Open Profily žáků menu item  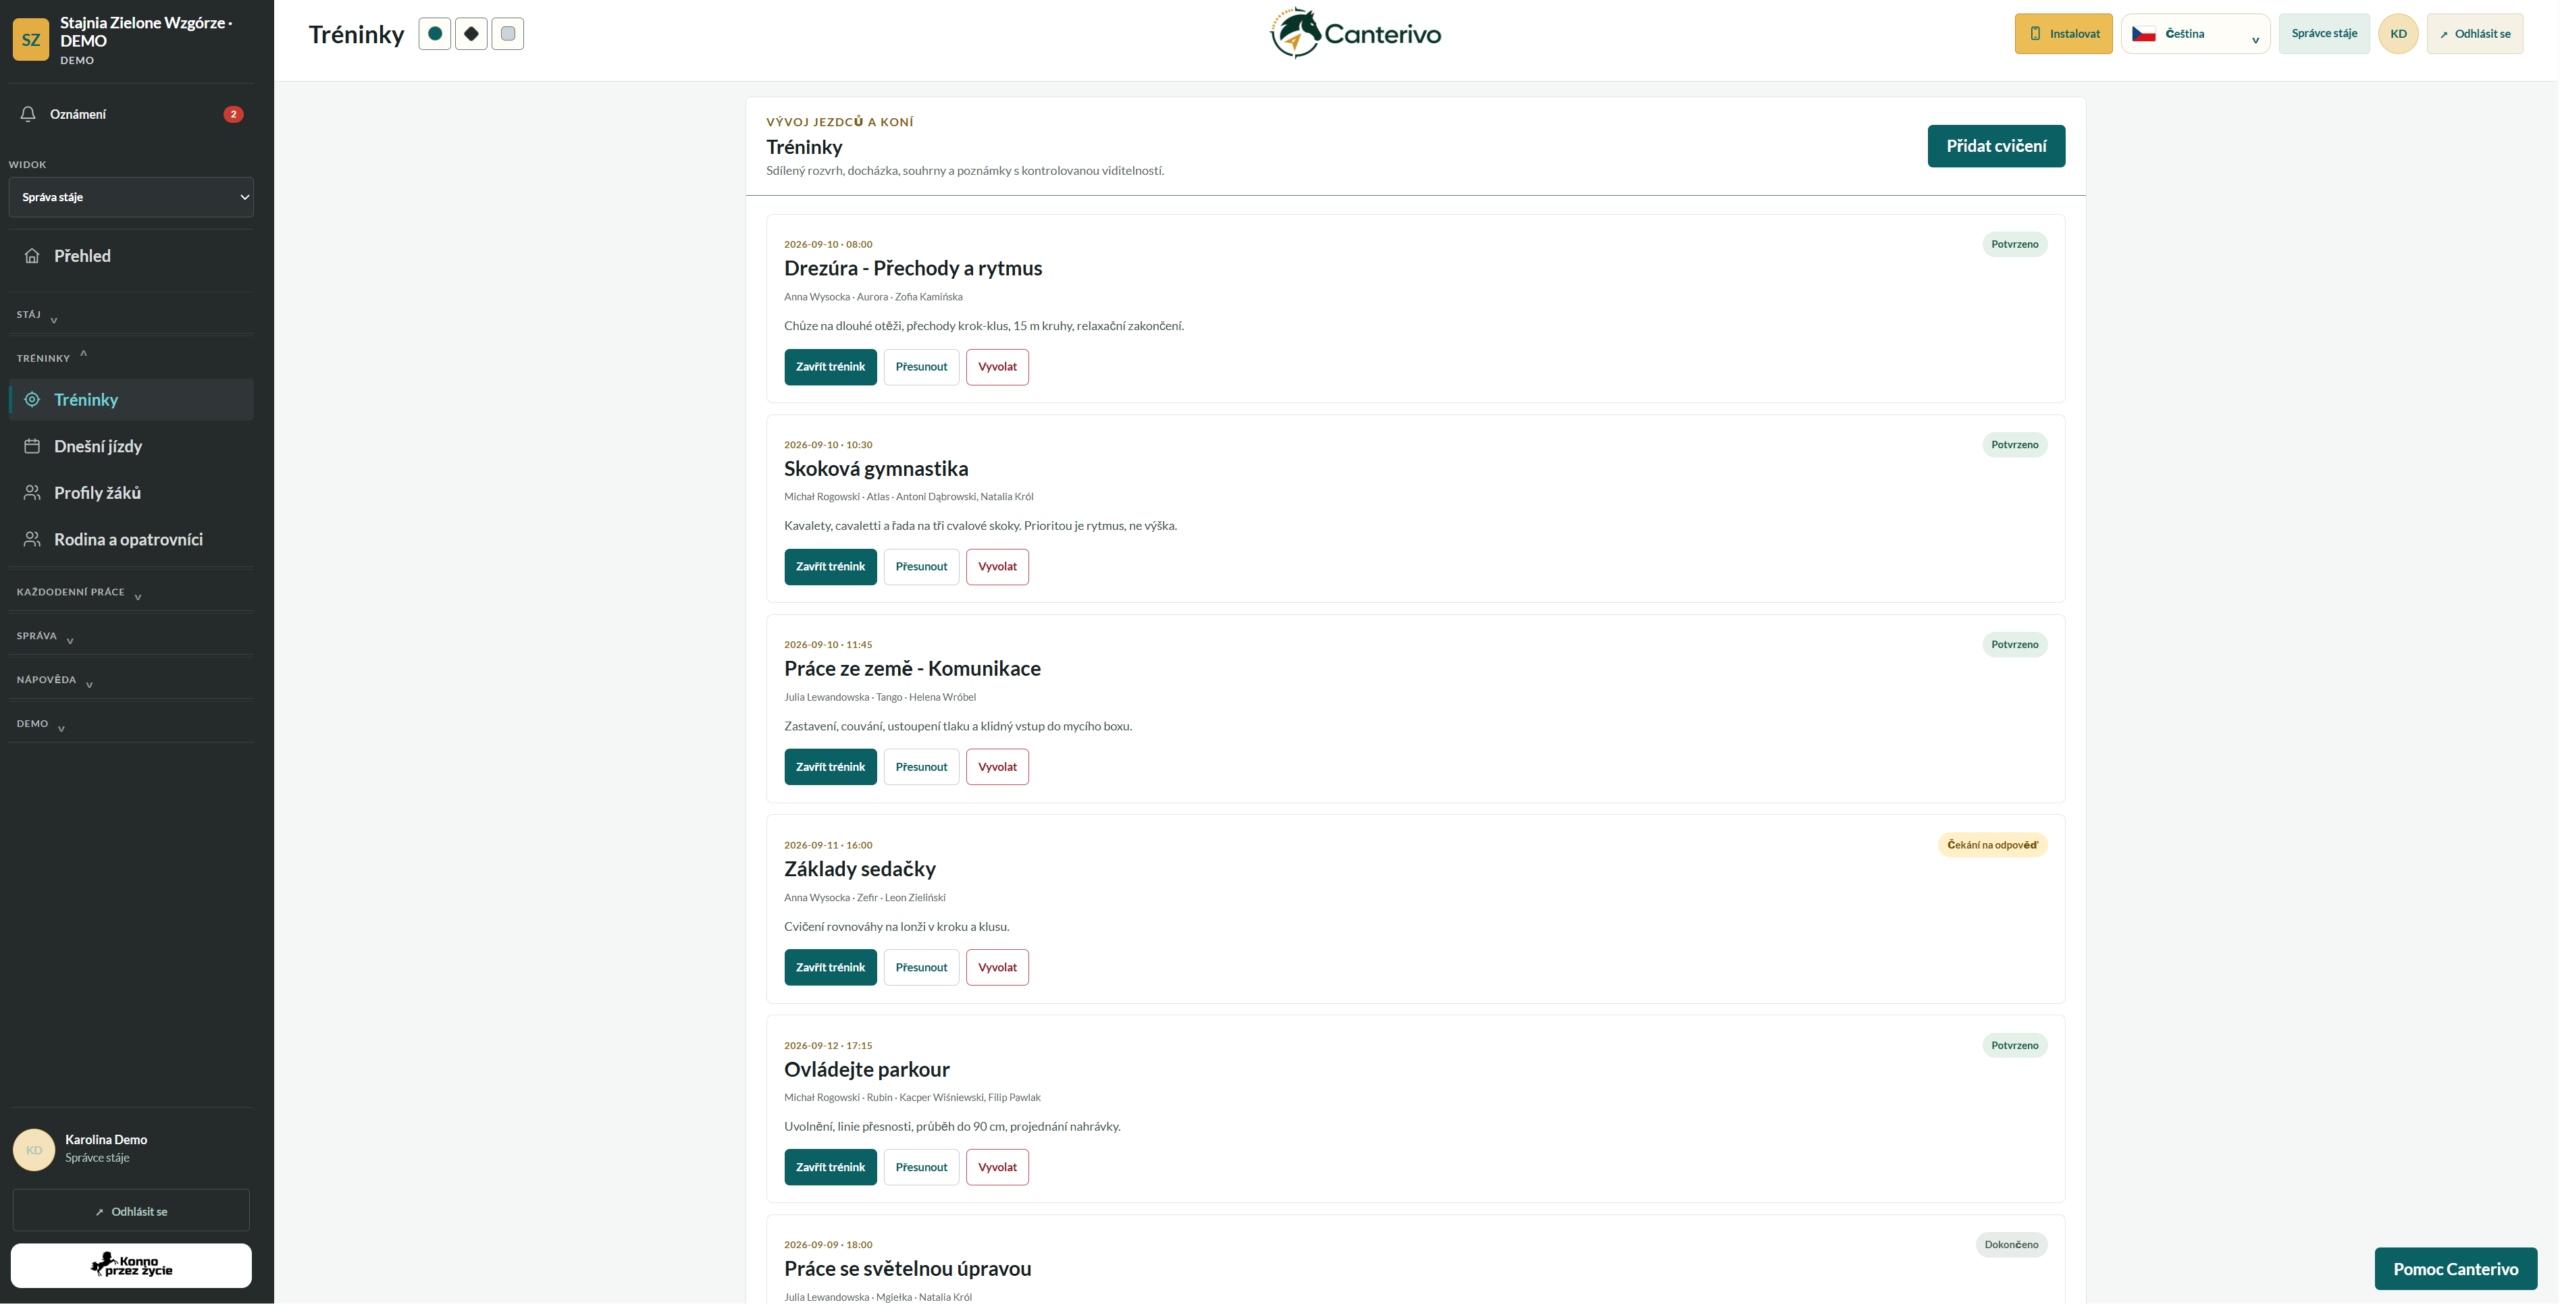pyautogui.click(x=131, y=493)
